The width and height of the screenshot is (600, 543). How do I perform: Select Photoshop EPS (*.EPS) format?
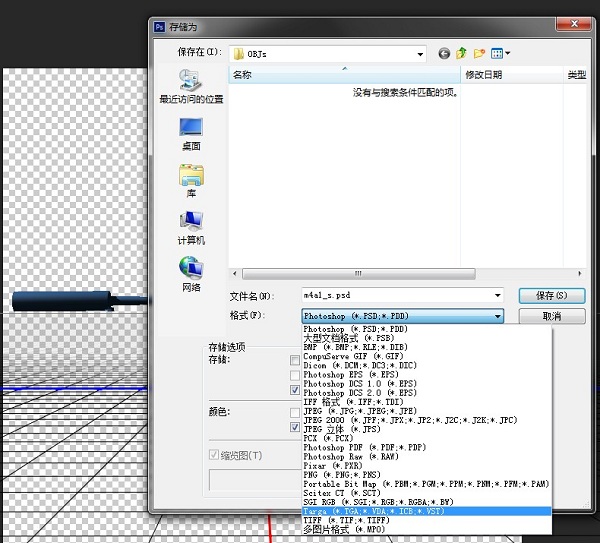pos(427,375)
